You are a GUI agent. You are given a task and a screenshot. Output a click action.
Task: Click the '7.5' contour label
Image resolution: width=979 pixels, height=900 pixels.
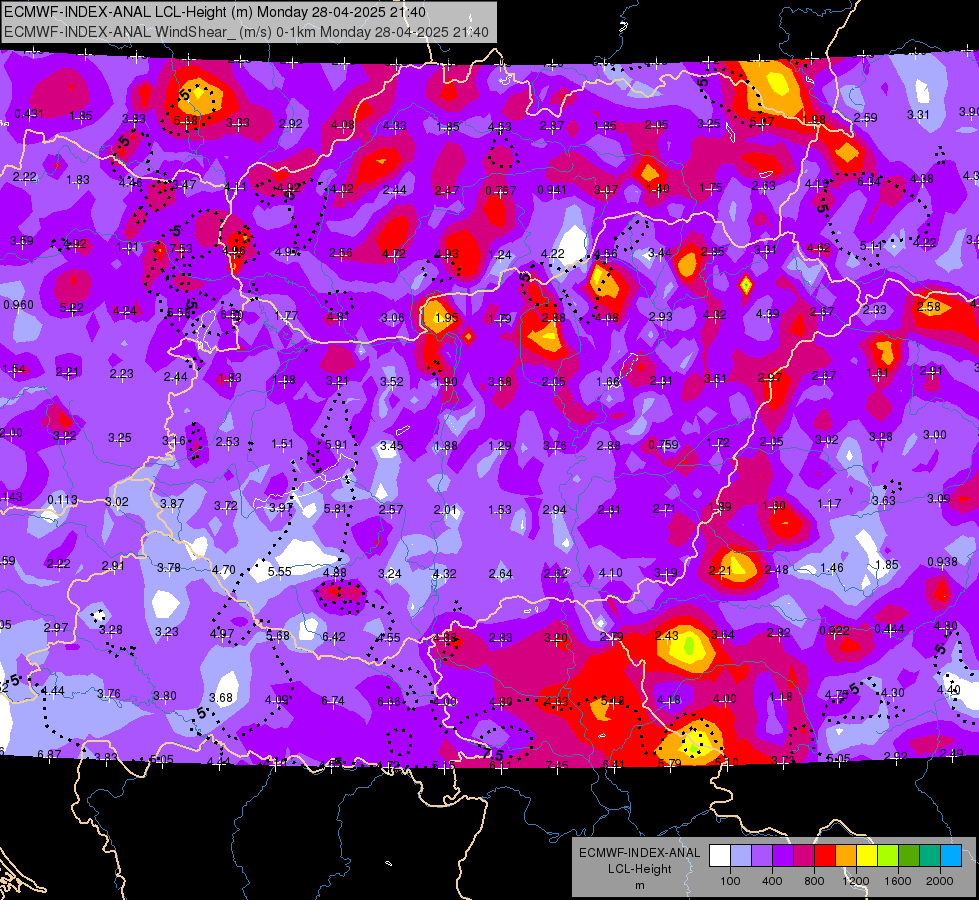click(x=493, y=754)
